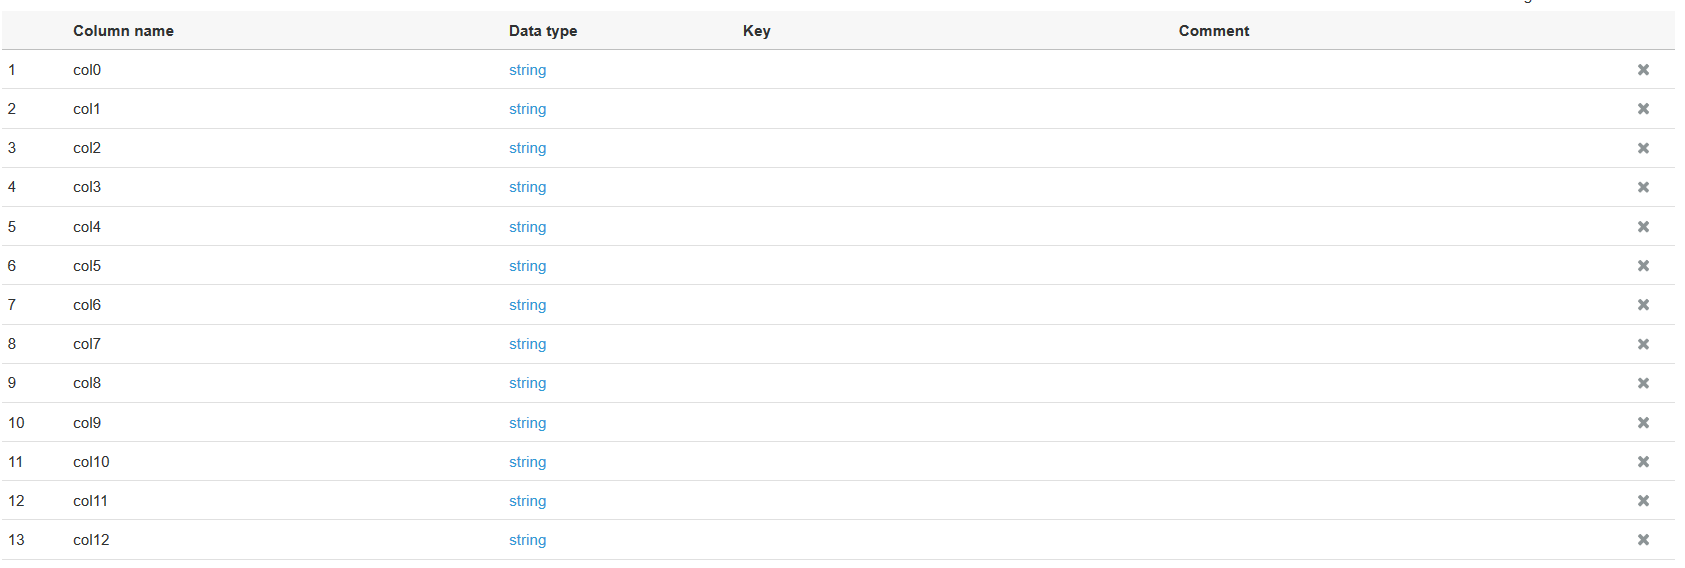Click the Comment column header

point(1214,31)
